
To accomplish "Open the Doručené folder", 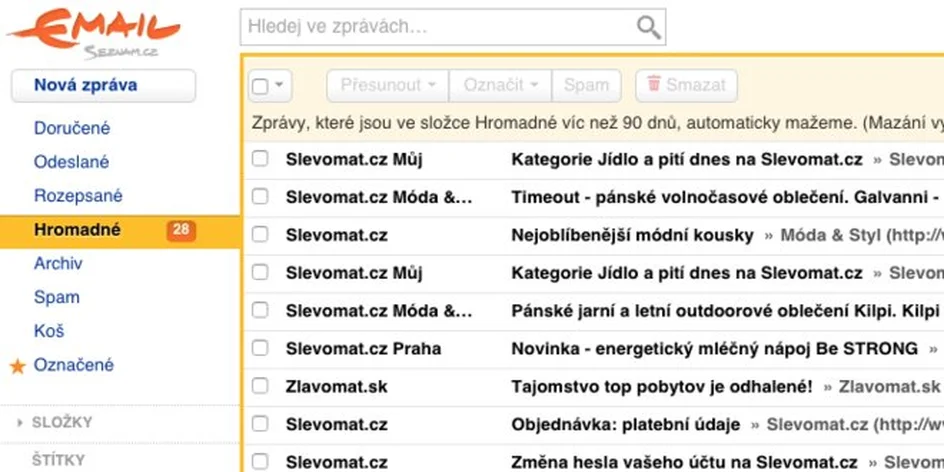I will [72, 128].
